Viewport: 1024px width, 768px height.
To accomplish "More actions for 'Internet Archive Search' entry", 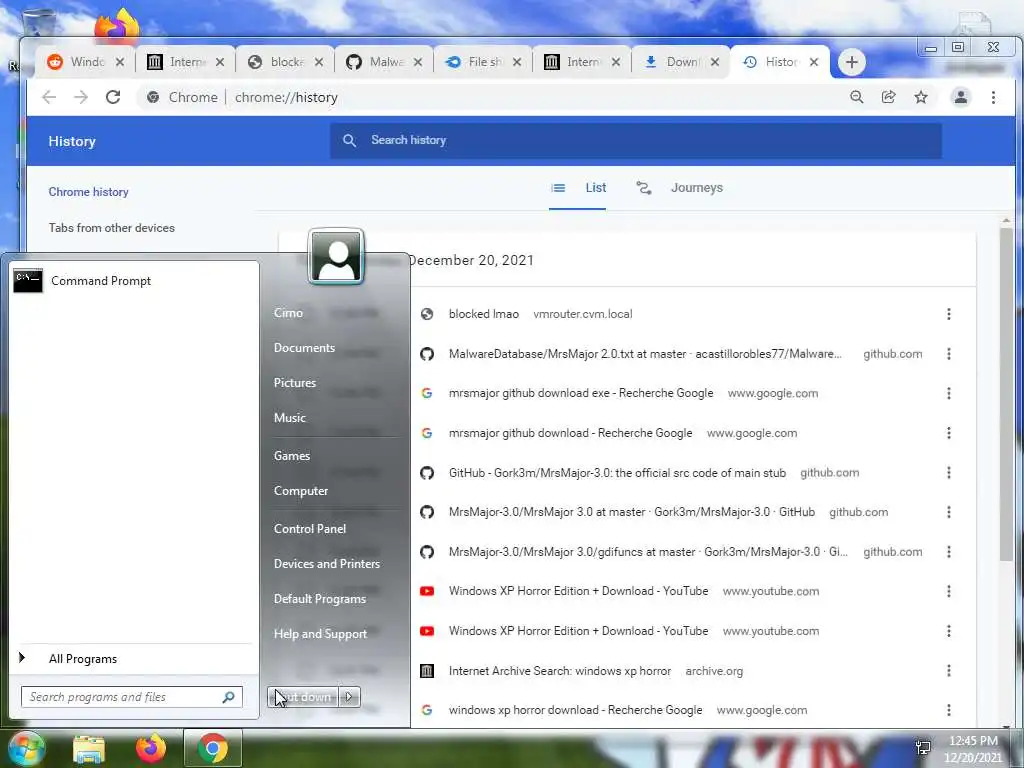I will pos(949,671).
